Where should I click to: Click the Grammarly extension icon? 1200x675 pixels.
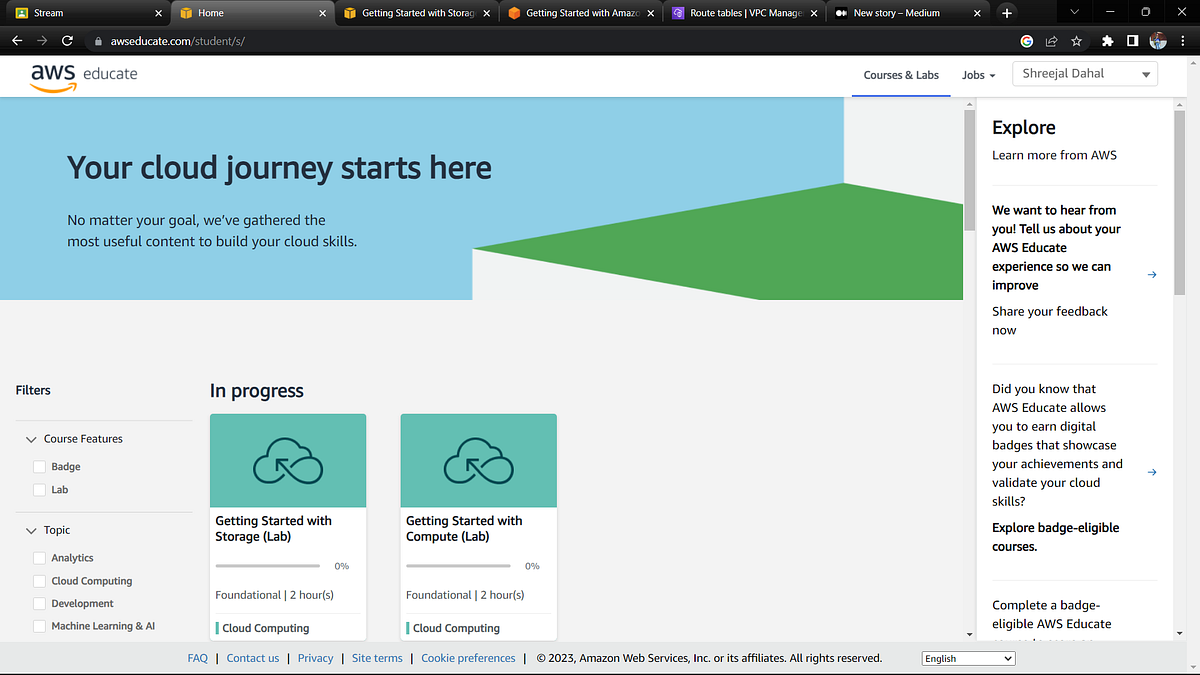point(1026,42)
